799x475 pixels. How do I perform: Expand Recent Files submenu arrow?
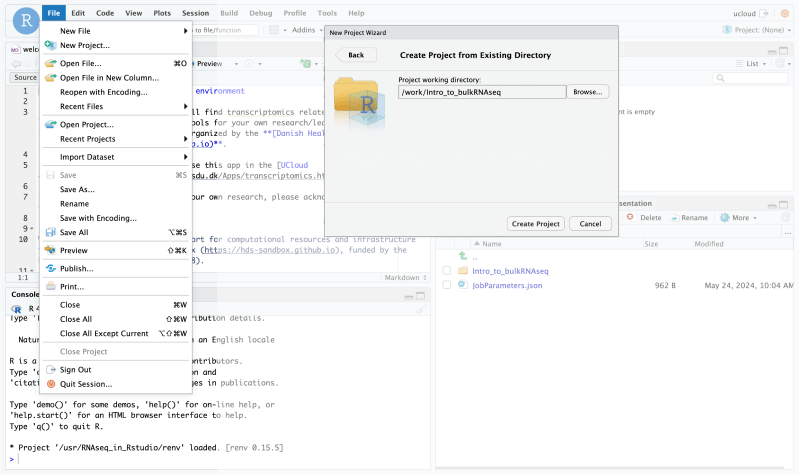185,107
